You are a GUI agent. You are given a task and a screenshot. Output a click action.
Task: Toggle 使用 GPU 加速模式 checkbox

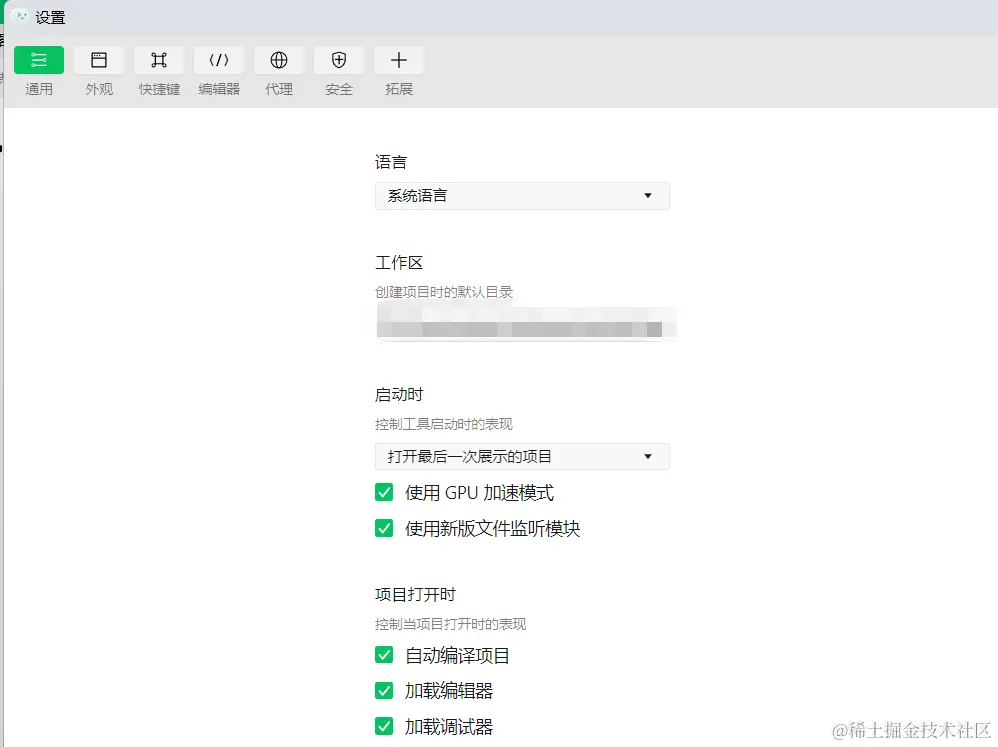pyautogui.click(x=384, y=492)
